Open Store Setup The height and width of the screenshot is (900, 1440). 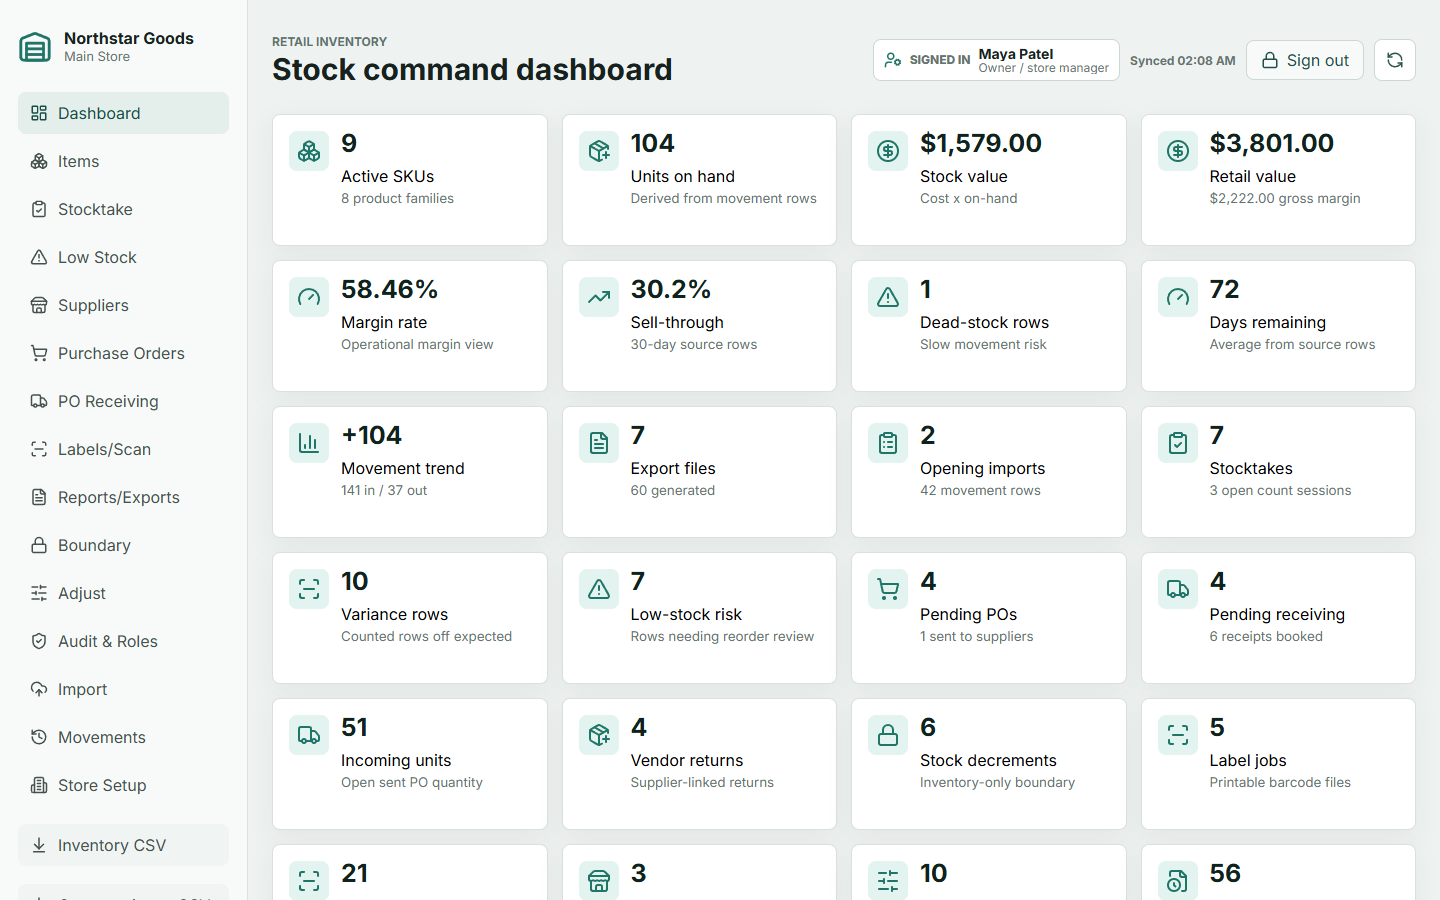123,785
